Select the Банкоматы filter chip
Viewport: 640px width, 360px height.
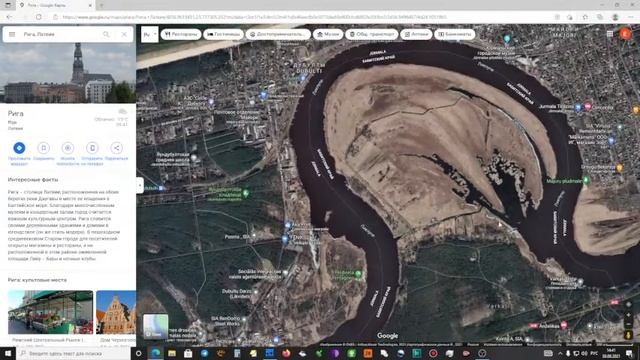point(455,34)
